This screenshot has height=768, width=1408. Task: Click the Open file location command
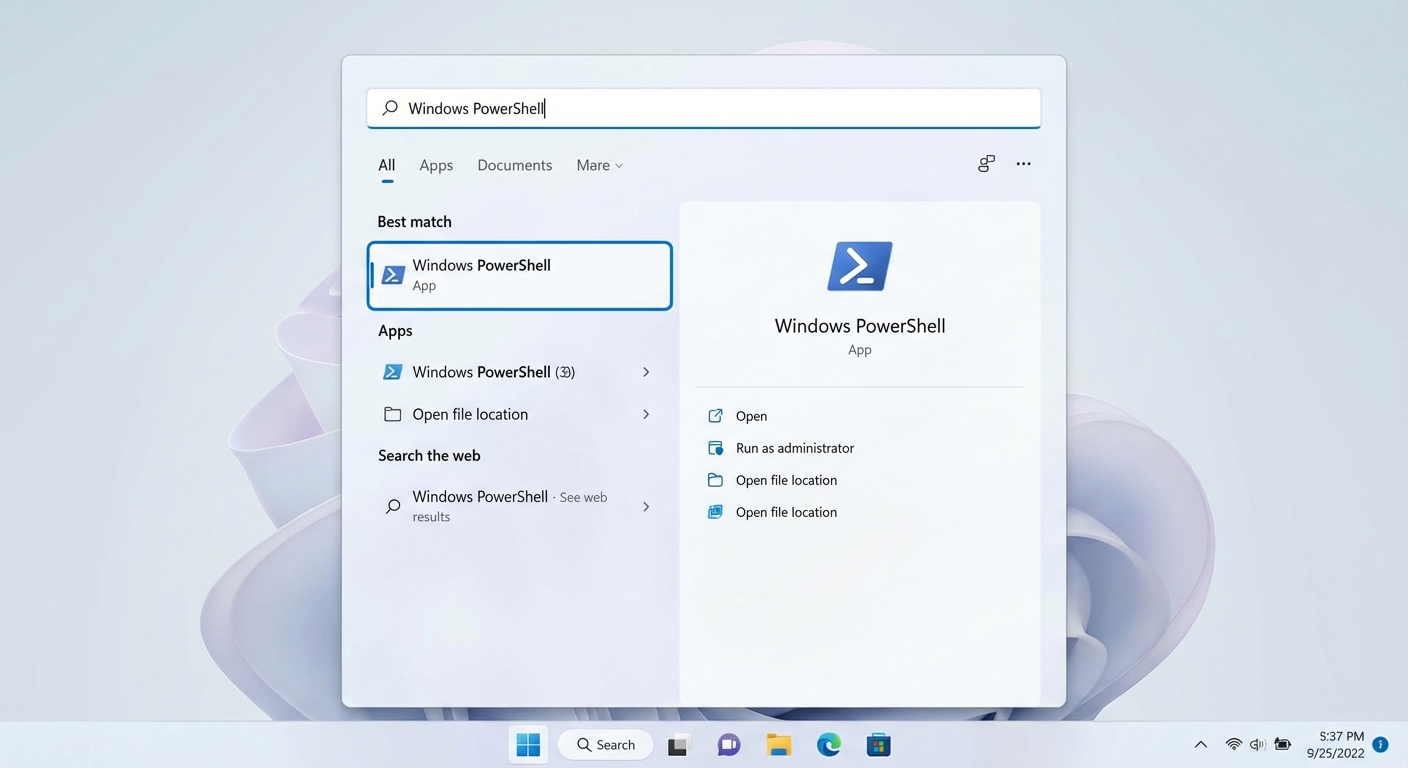[x=786, y=480]
